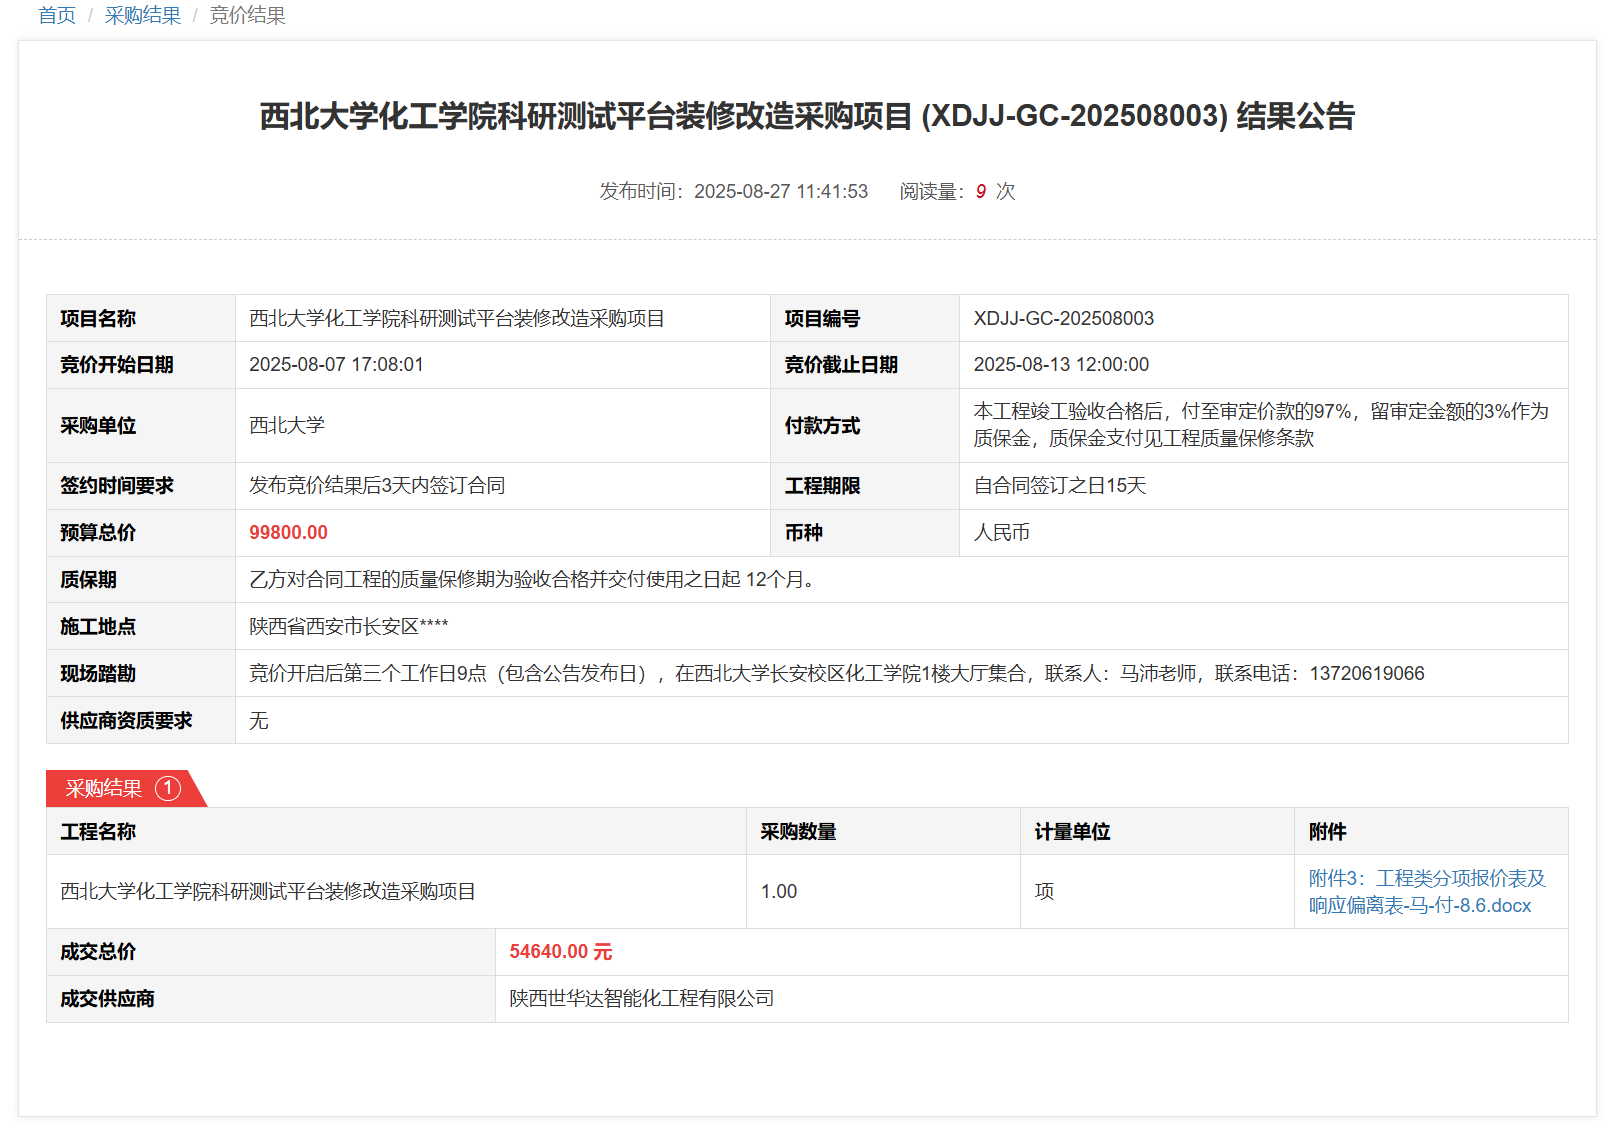Click the 工程名称 column header
1620x1128 pixels.
click(98, 832)
